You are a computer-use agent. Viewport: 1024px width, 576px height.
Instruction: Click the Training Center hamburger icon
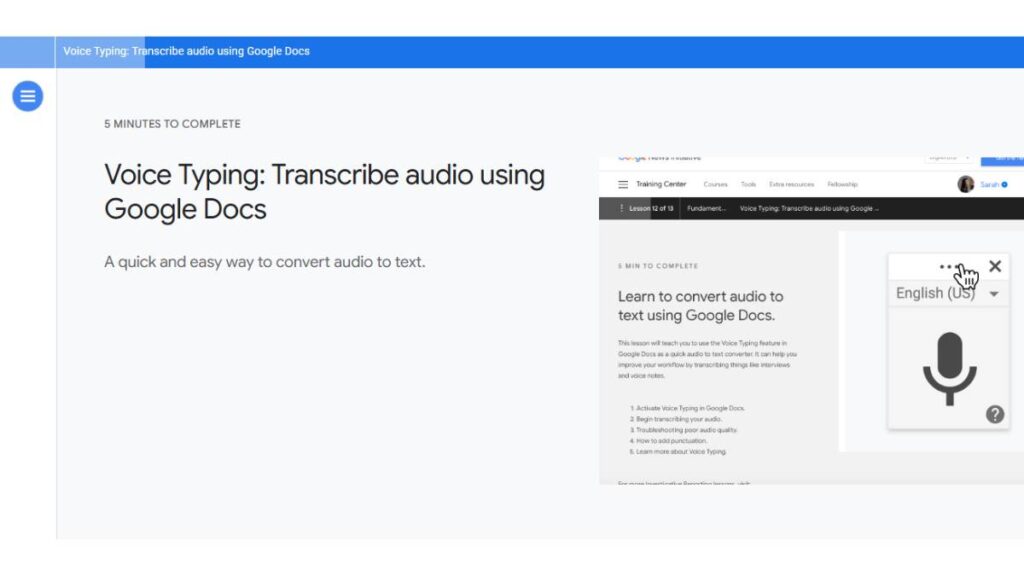623,185
